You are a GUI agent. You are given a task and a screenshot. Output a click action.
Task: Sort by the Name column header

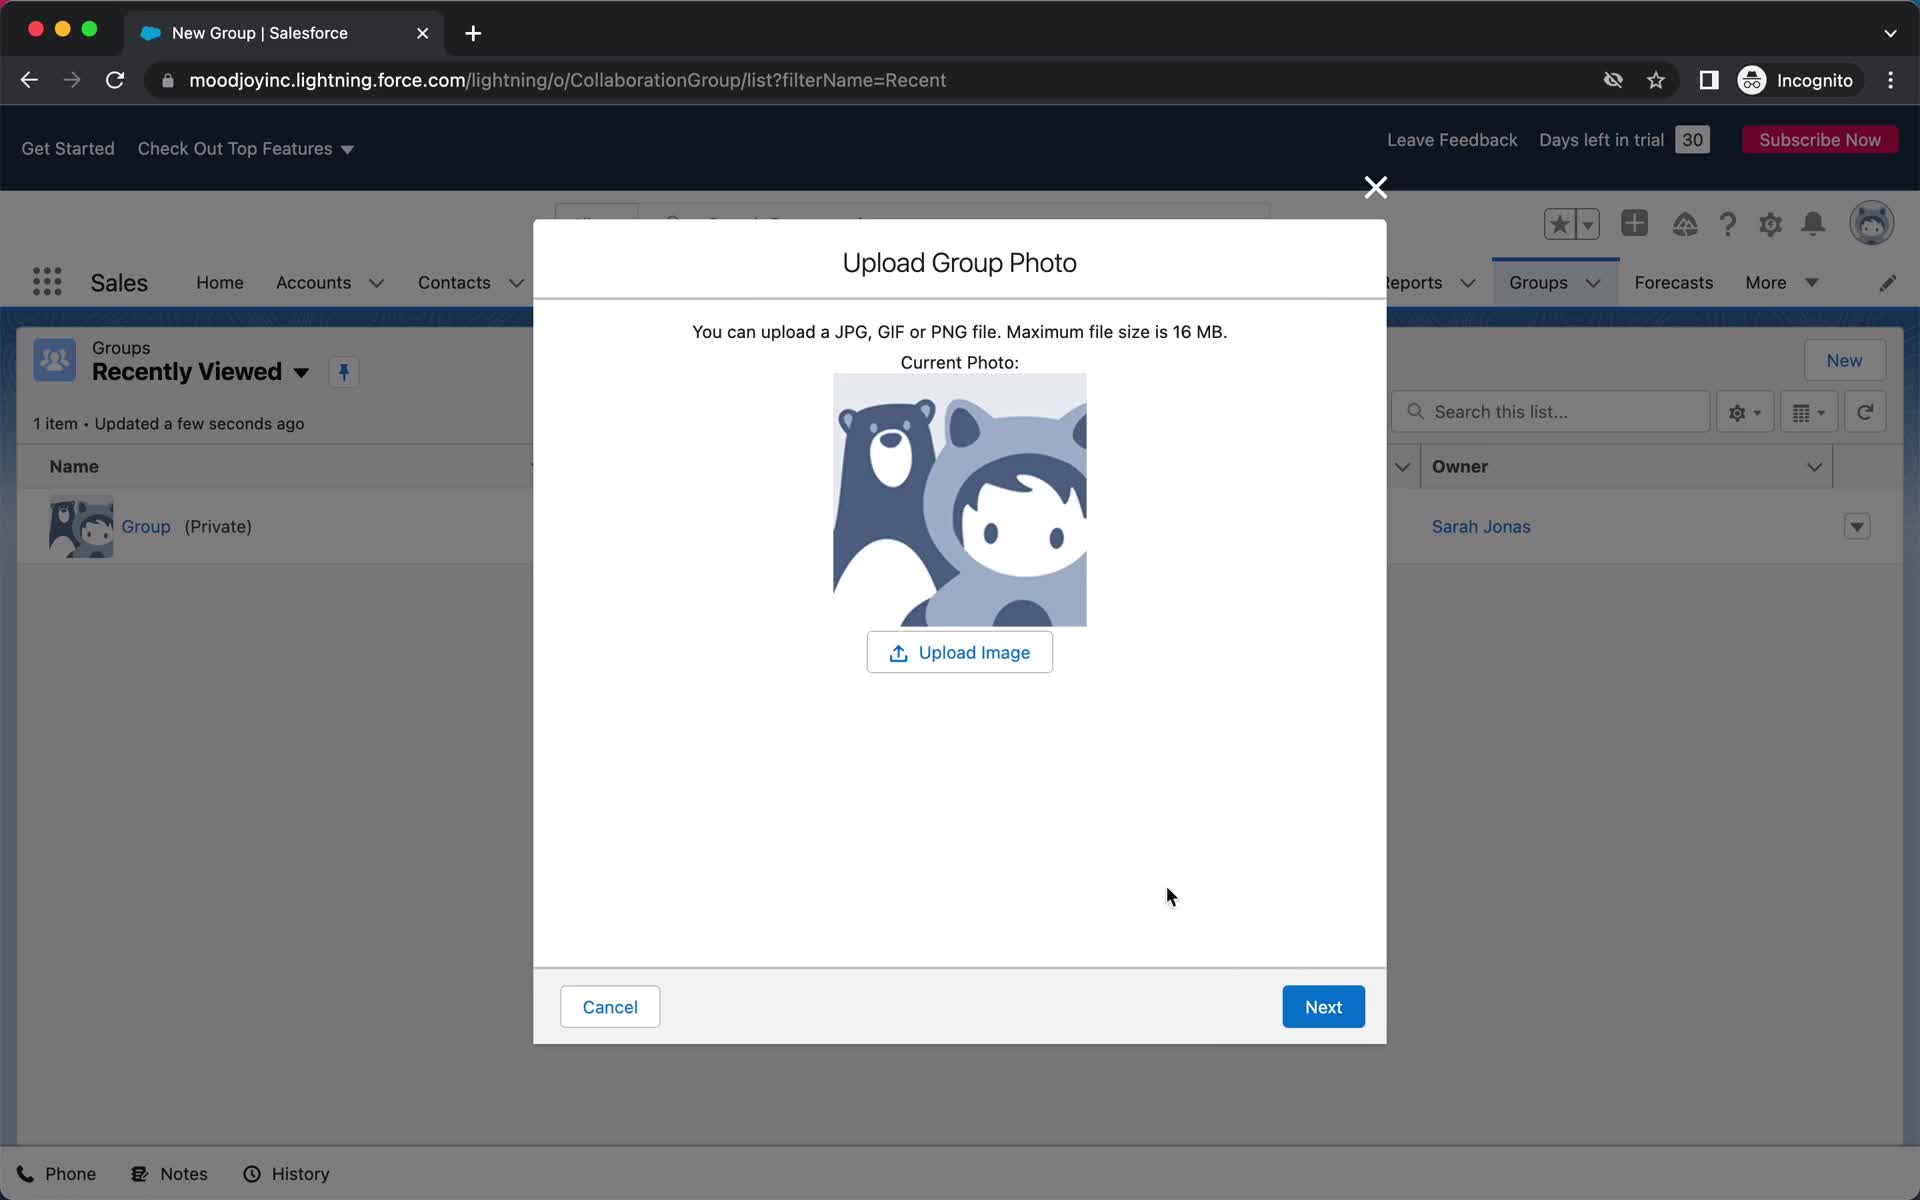[74, 467]
